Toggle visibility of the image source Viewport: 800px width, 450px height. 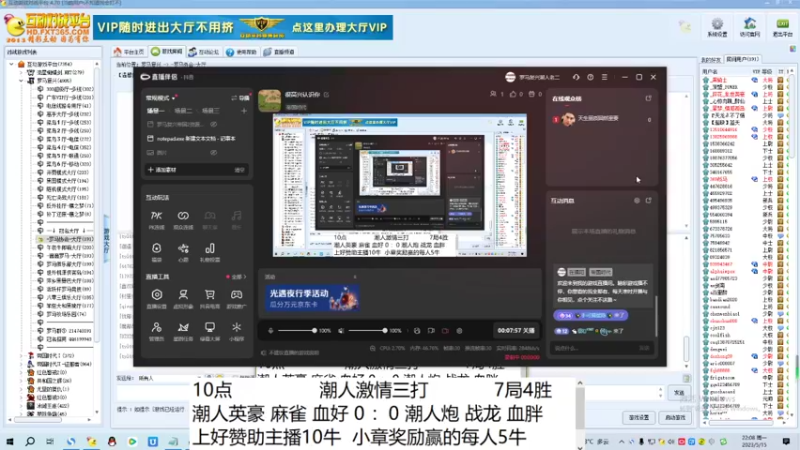pyautogui.click(x=214, y=152)
